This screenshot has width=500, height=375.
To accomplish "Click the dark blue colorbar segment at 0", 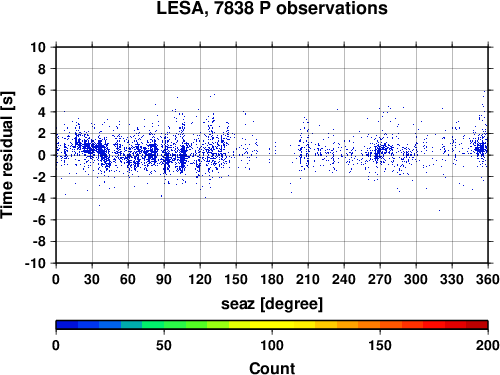I will pos(67,325).
